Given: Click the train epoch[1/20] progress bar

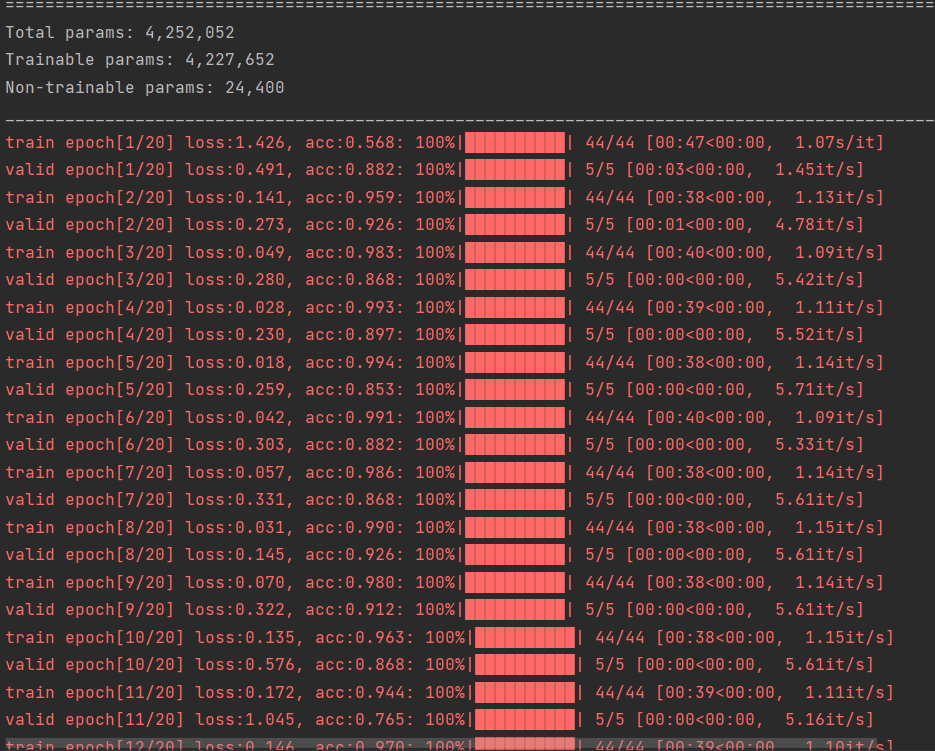Looking at the screenshot, I should (515, 143).
